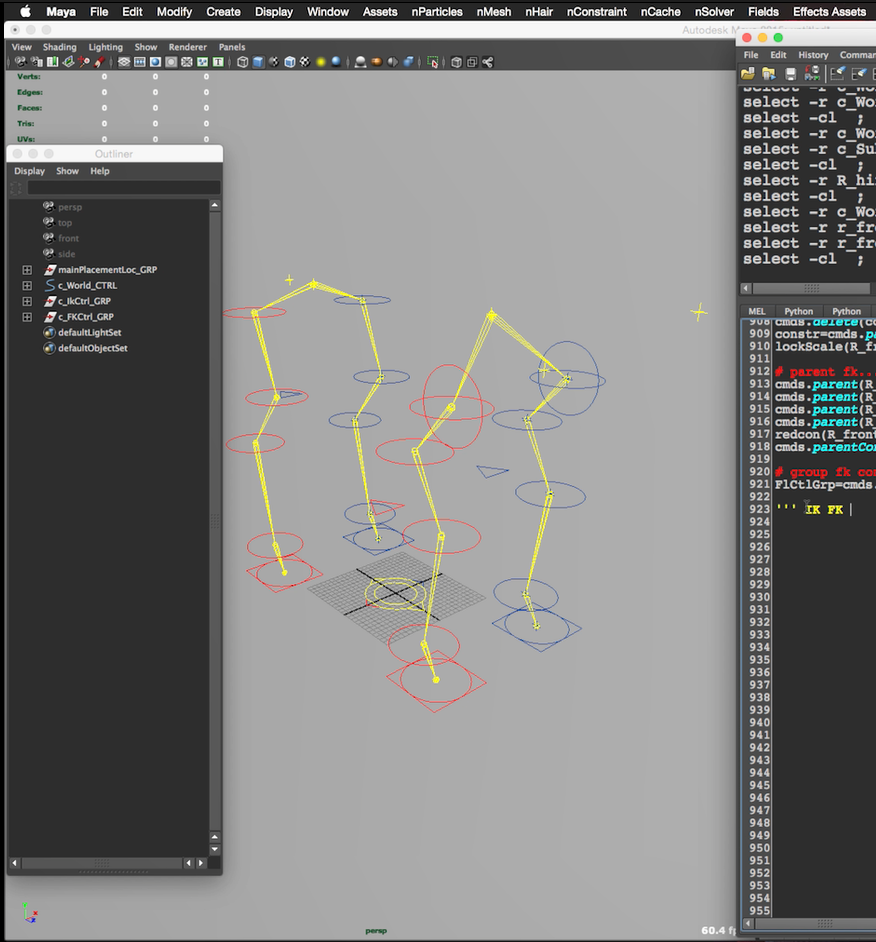The width and height of the screenshot is (876, 942).
Task: Open the viewport Shading menu
Action: pyautogui.click(x=59, y=47)
